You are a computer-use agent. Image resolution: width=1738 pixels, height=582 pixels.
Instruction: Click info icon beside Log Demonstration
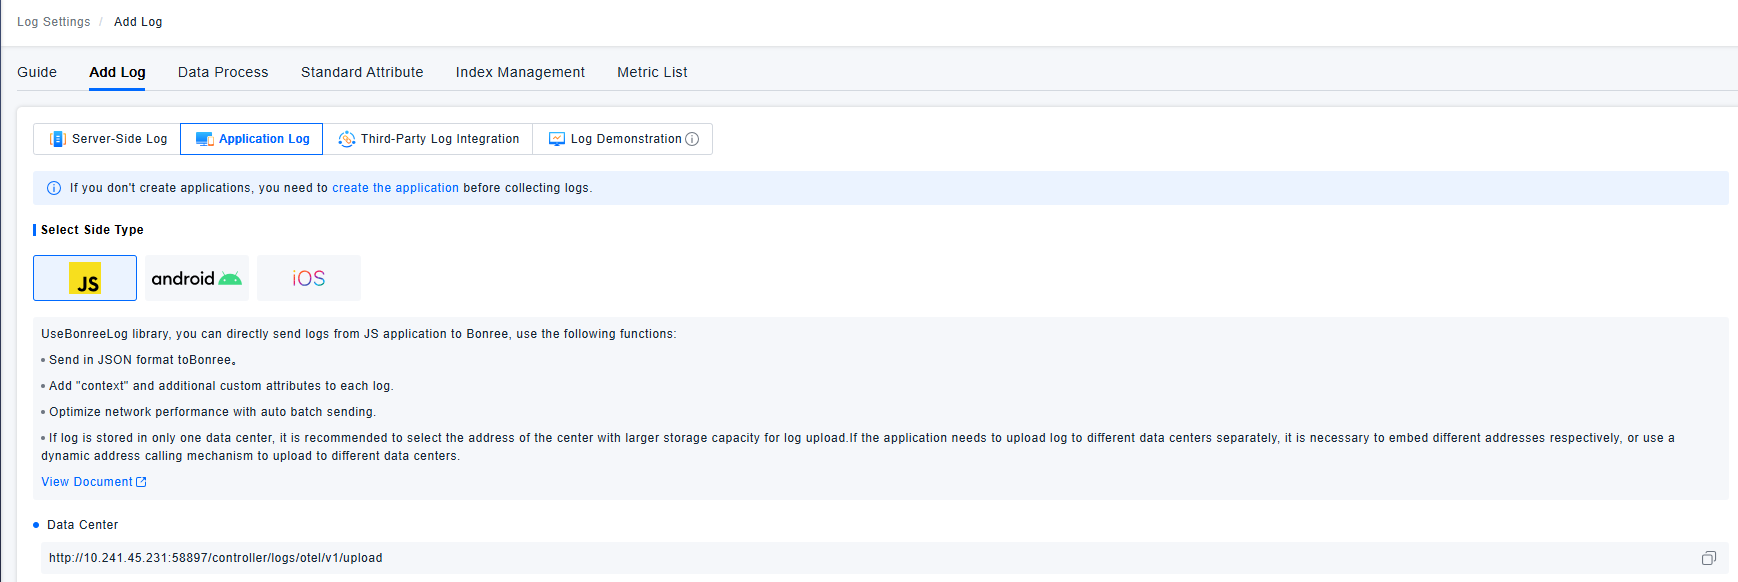pyautogui.click(x=692, y=139)
